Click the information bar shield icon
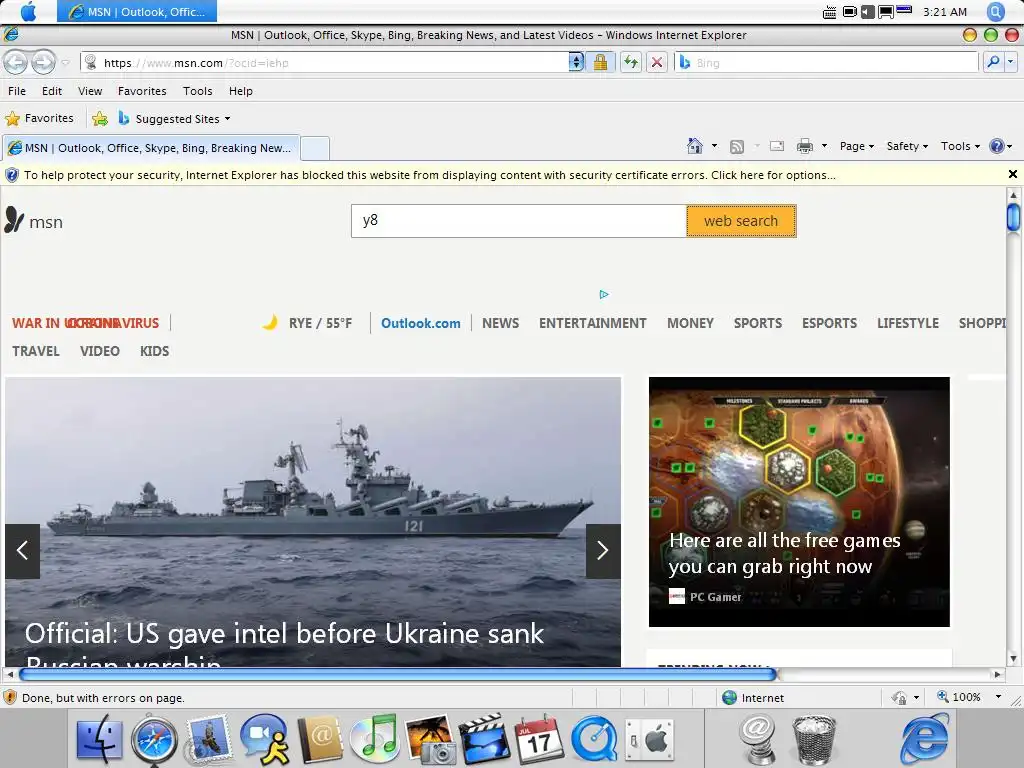Screen dimensions: 1024x768 [12, 175]
